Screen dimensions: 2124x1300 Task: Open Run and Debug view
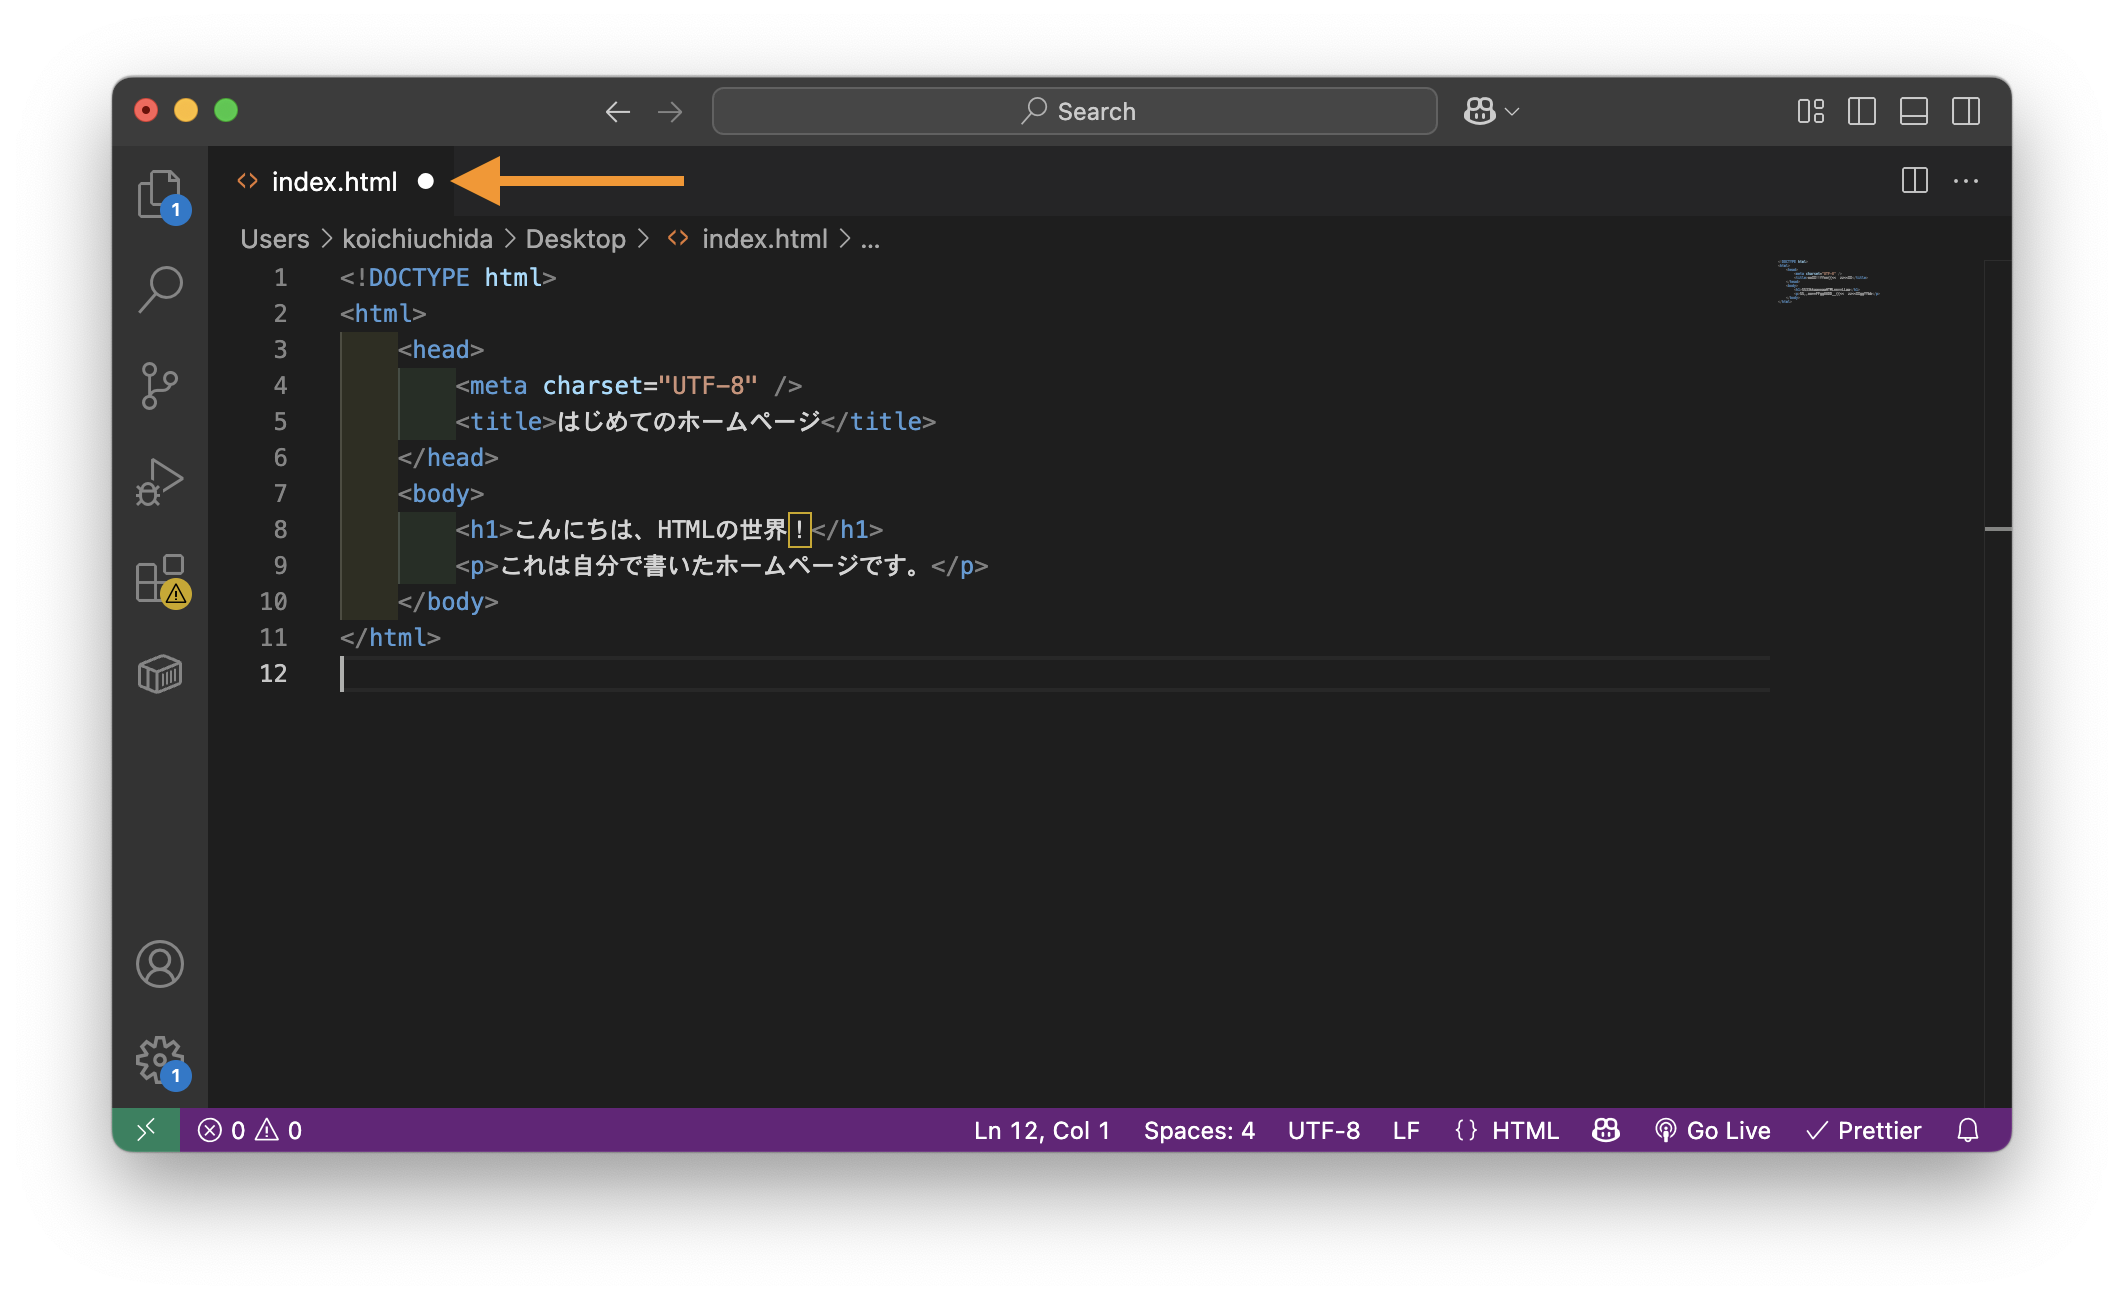point(160,482)
